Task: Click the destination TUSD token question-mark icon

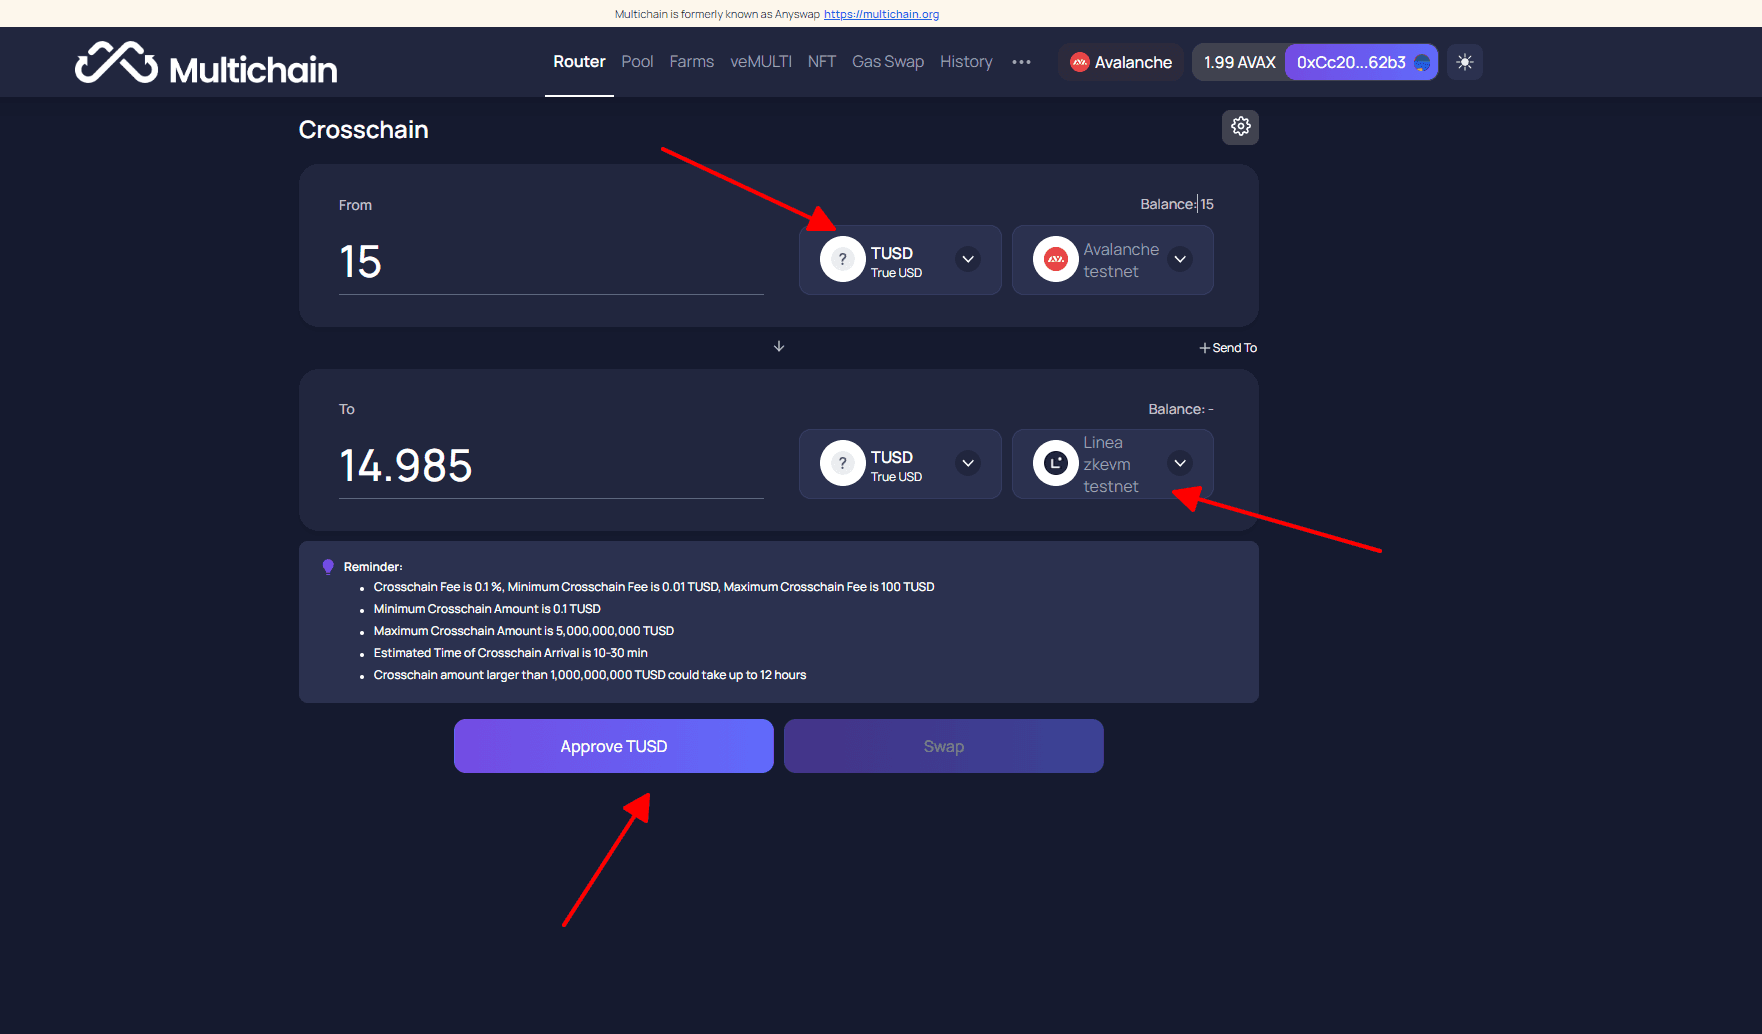Action: (x=843, y=464)
